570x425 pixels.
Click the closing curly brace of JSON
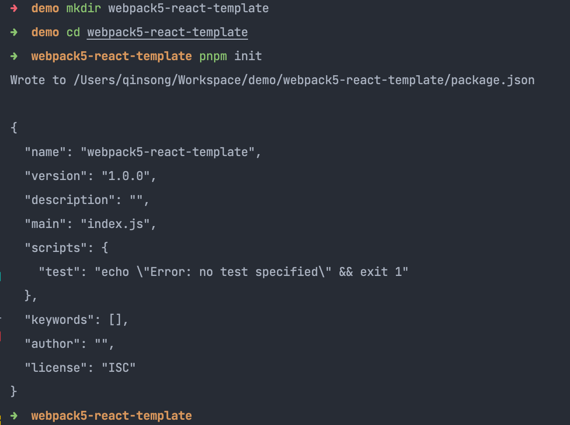pos(14,392)
